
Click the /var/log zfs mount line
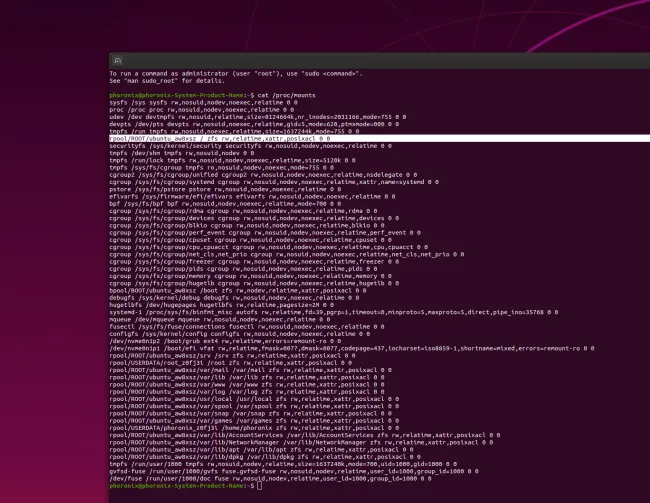click(x=247, y=392)
